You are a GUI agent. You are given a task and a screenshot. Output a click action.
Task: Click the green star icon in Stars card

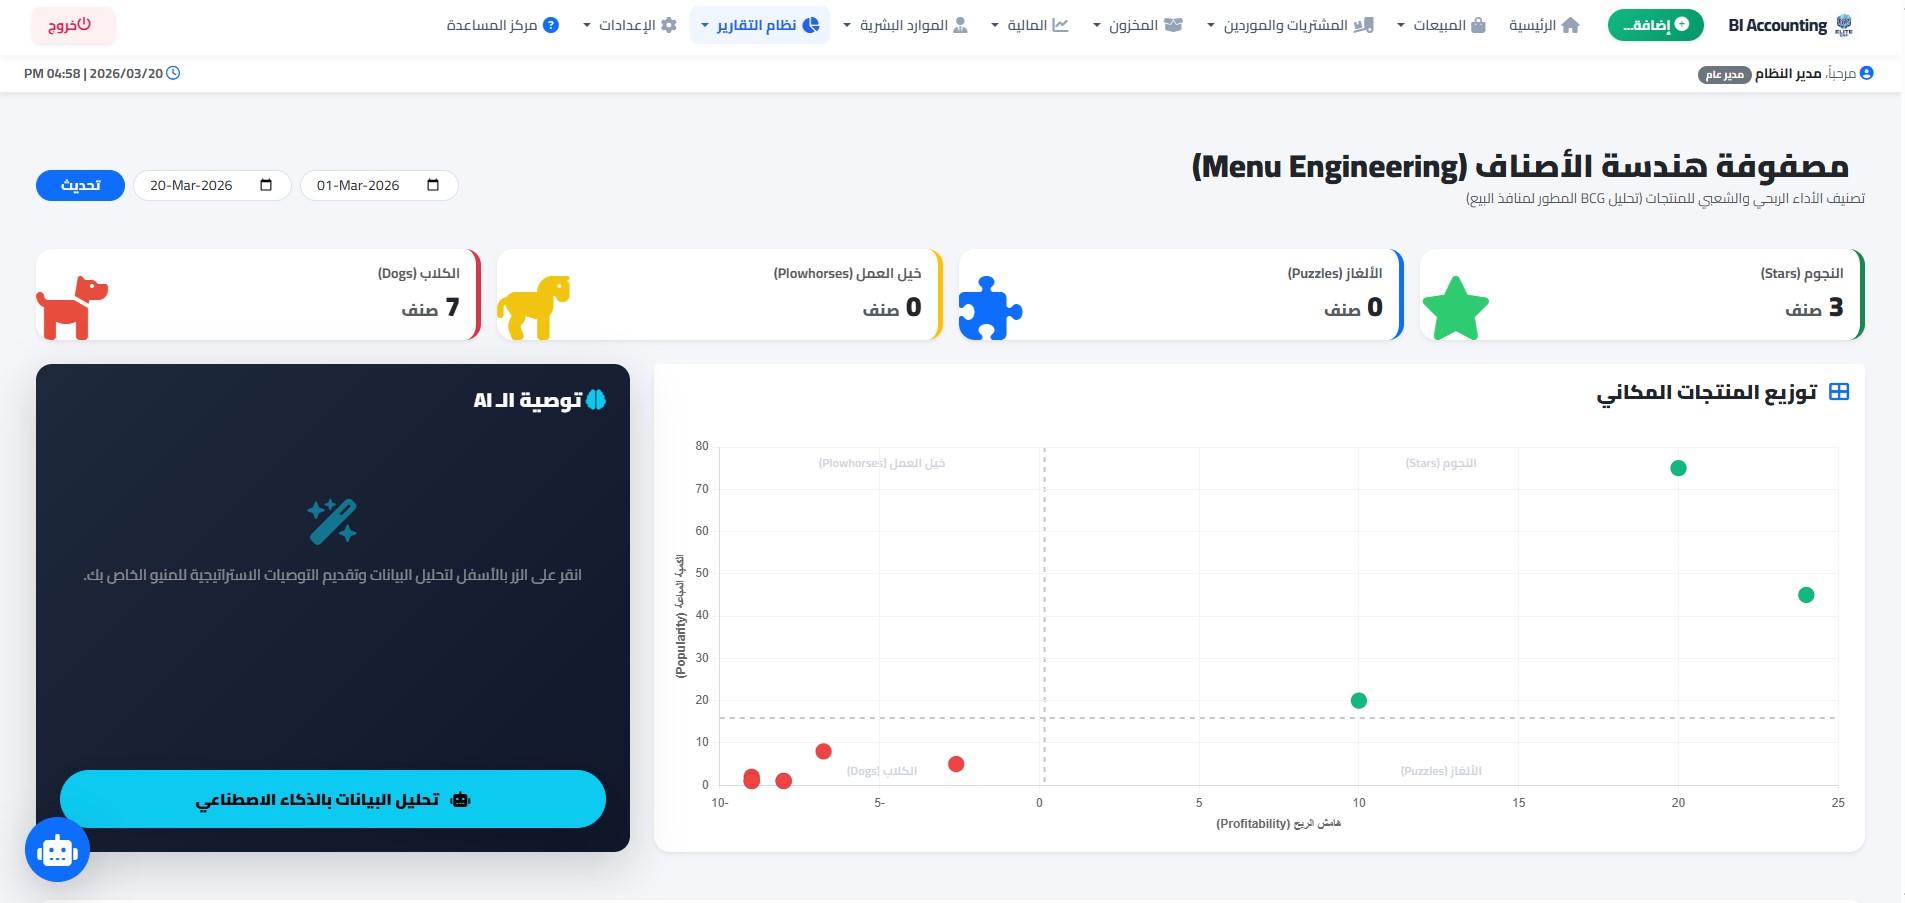pyautogui.click(x=1455, y=308)
